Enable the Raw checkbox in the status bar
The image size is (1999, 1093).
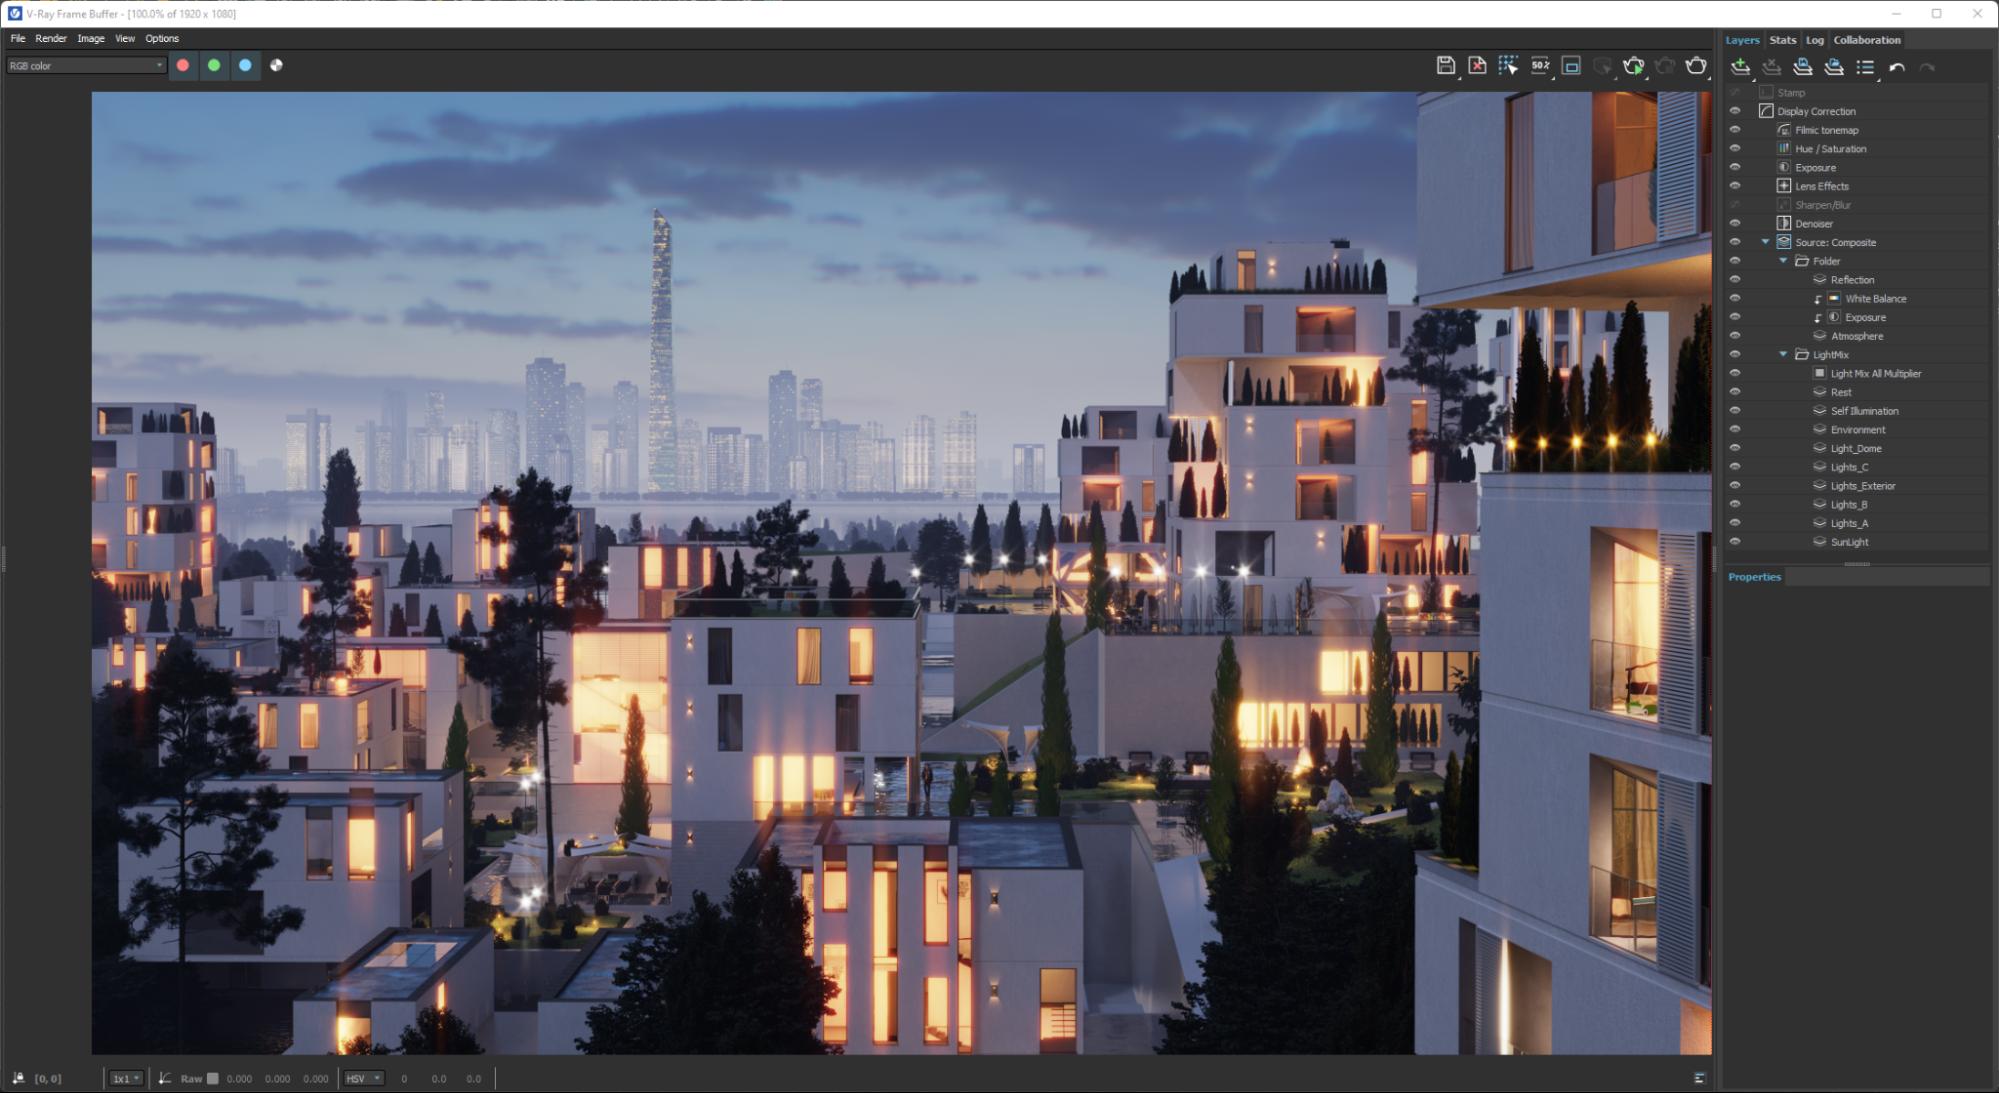211,1078
